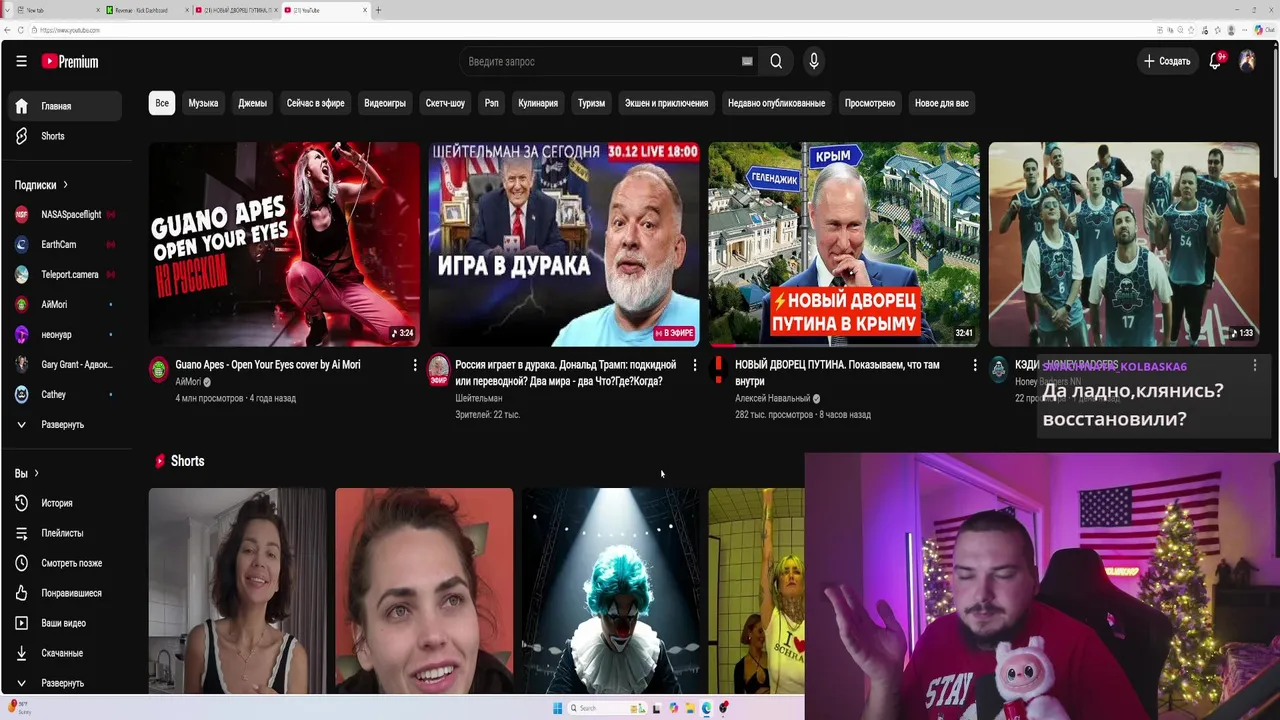Start voice search with microphone
The height and width of the screenshot is (720, 1280).
click(814, 61)
